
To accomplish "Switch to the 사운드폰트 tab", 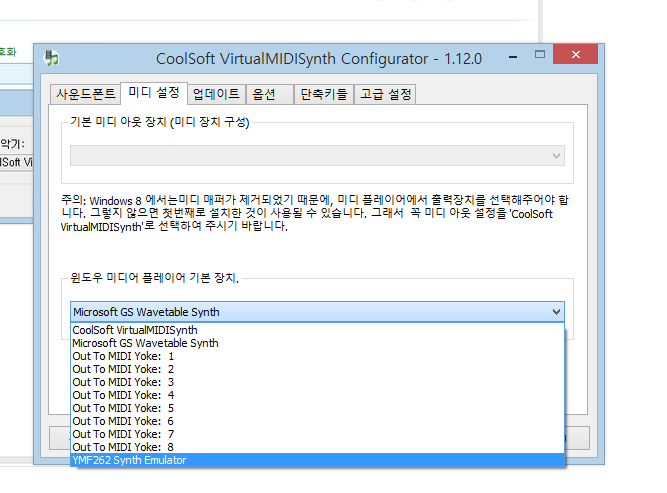I will (86, 94).
